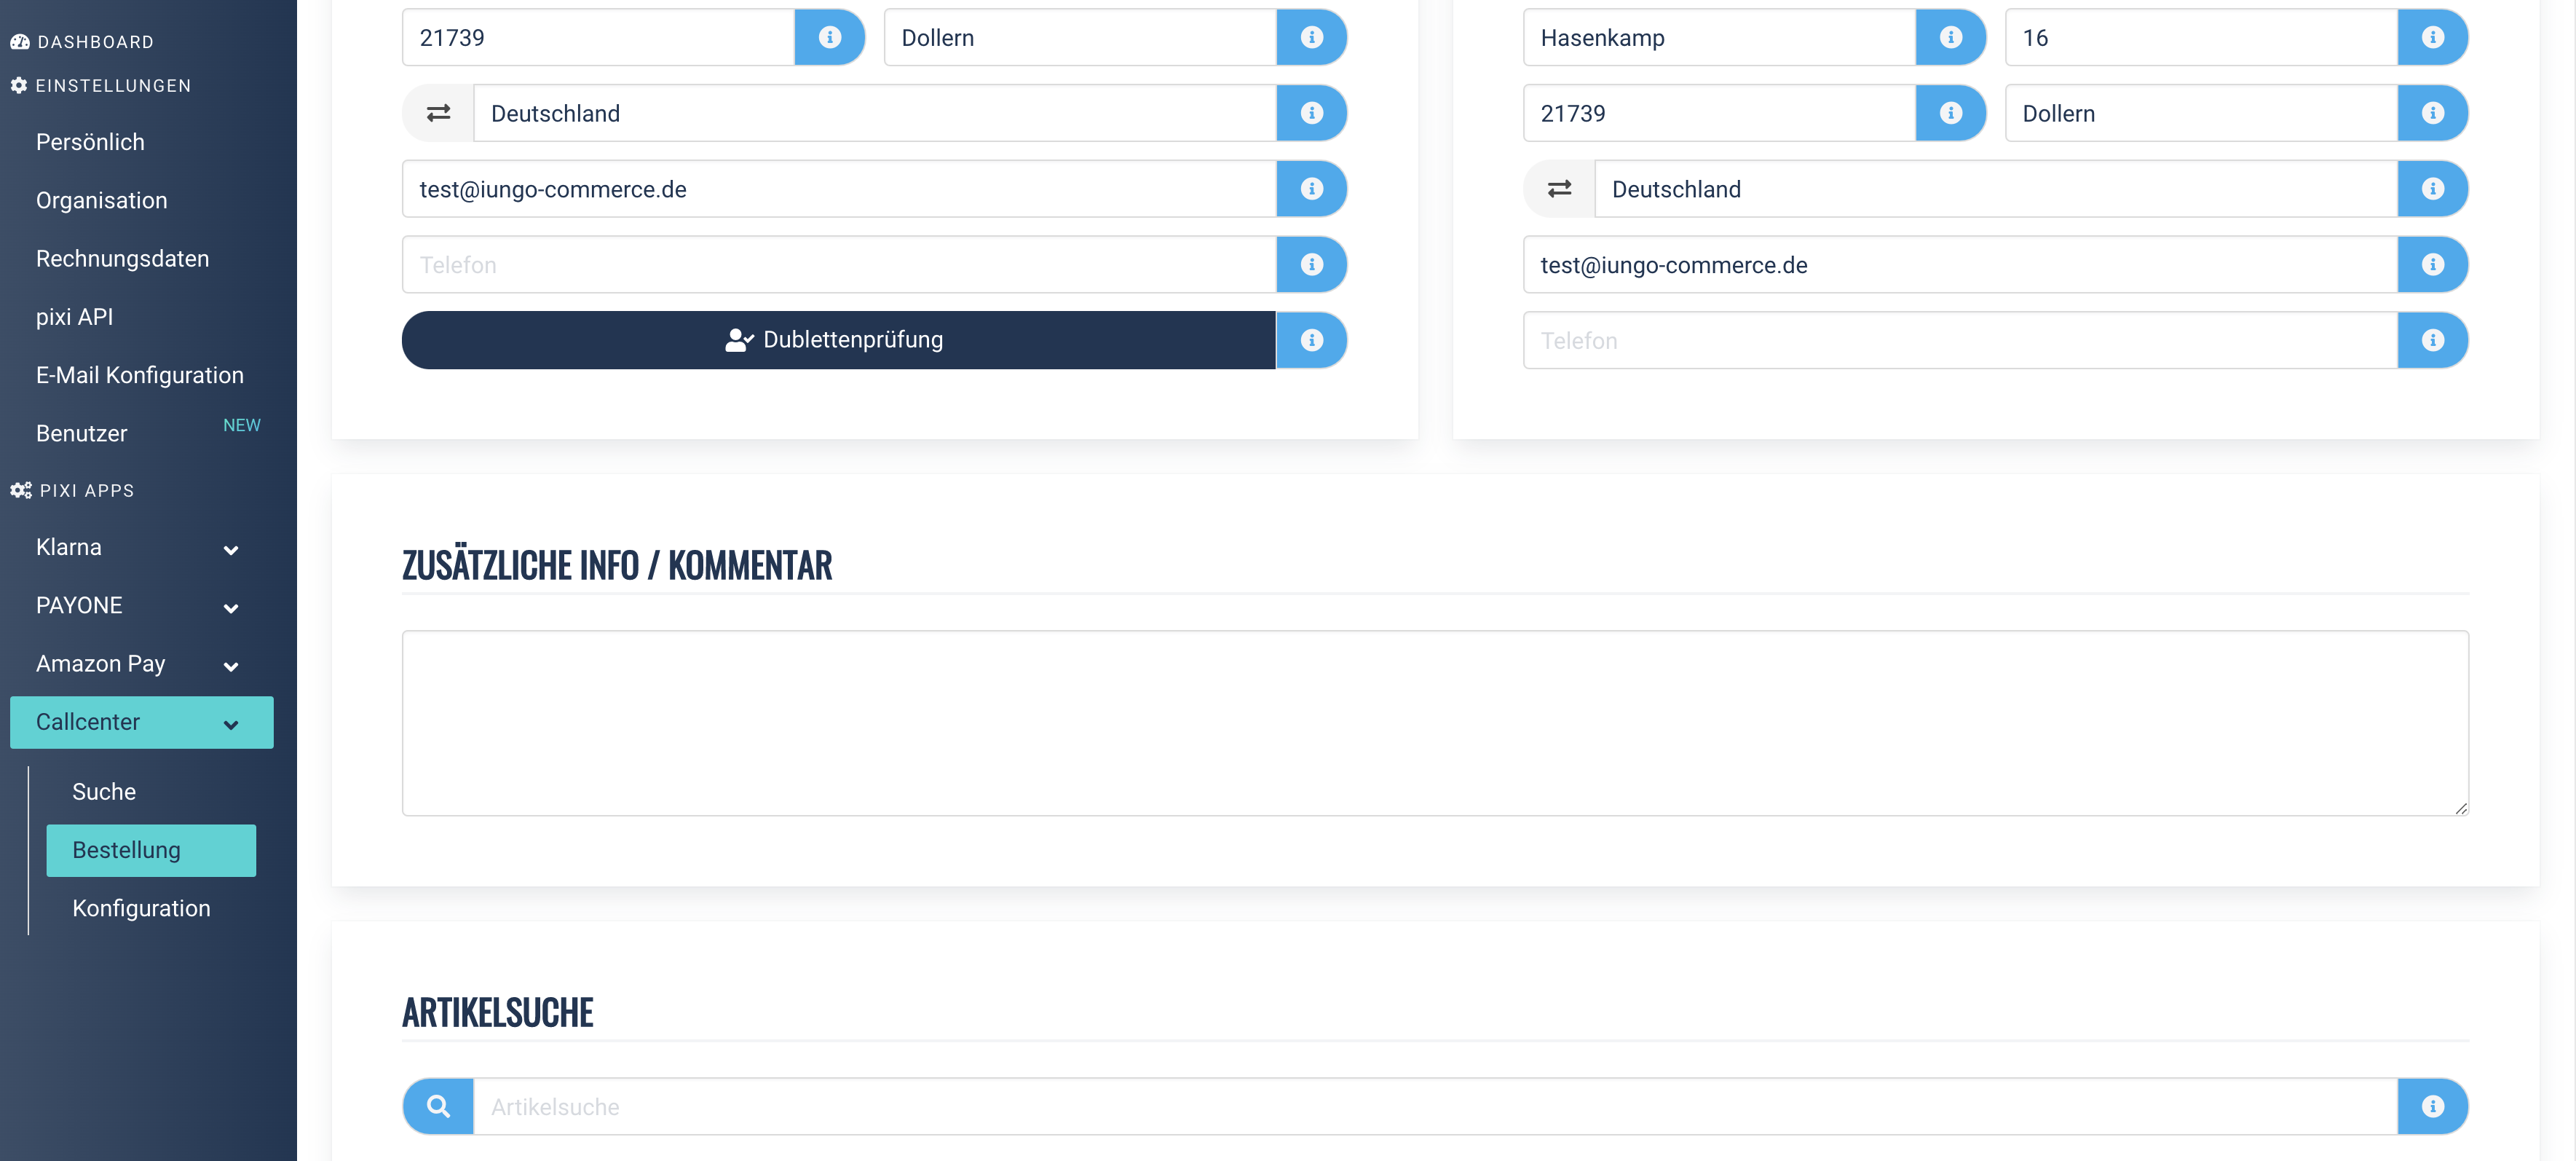Click info icon beside left Deutschland field
This screenshot has height=1161, width=2576.
point(1311,113)
